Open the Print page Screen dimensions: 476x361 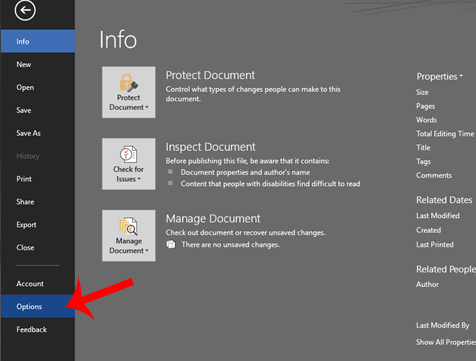(x=38, y=179)
